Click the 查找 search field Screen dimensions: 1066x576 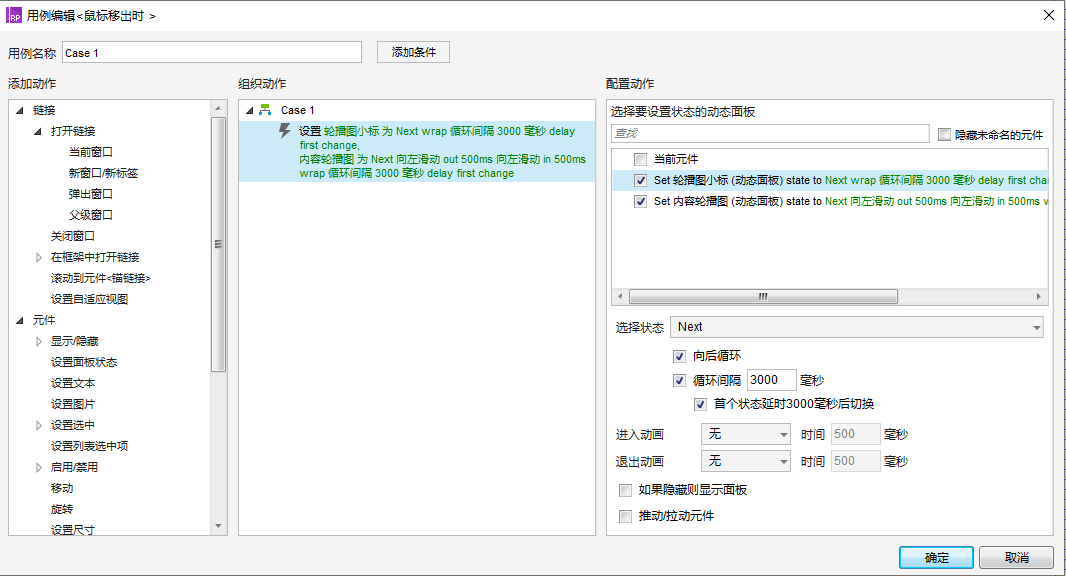(770, 133)
